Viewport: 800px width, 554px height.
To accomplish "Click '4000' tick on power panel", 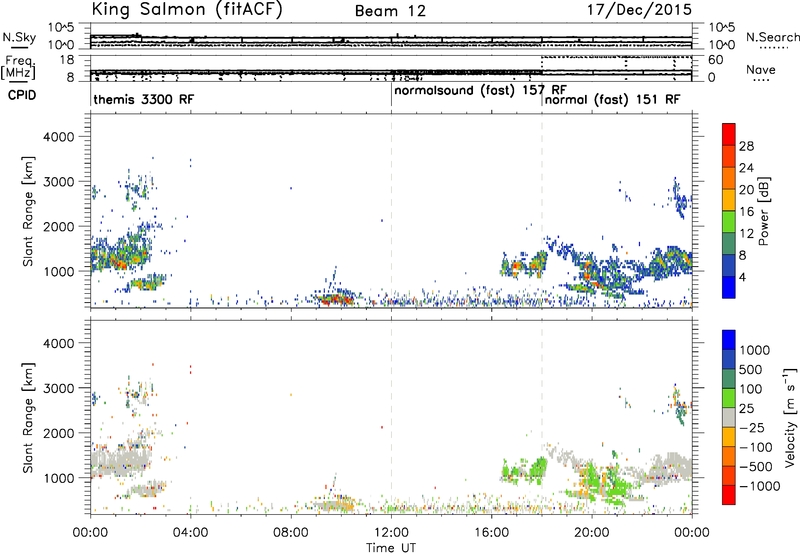I will tap(58, 137).
